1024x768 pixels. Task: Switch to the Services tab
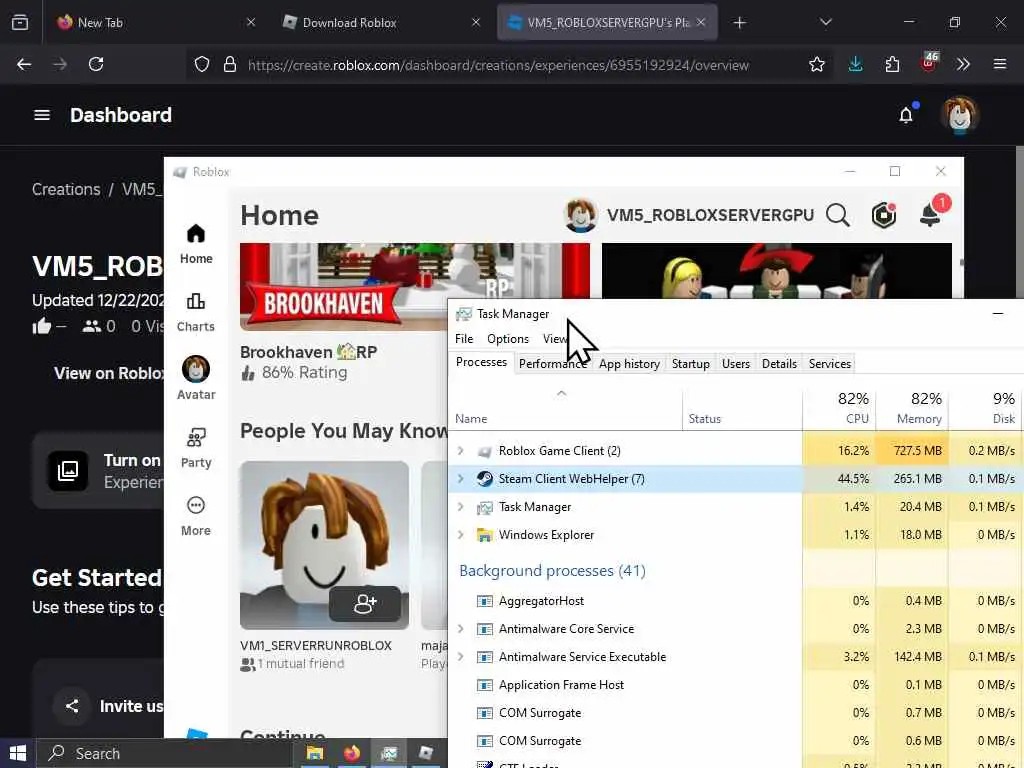pyautogui.click(x=829, y=364)
